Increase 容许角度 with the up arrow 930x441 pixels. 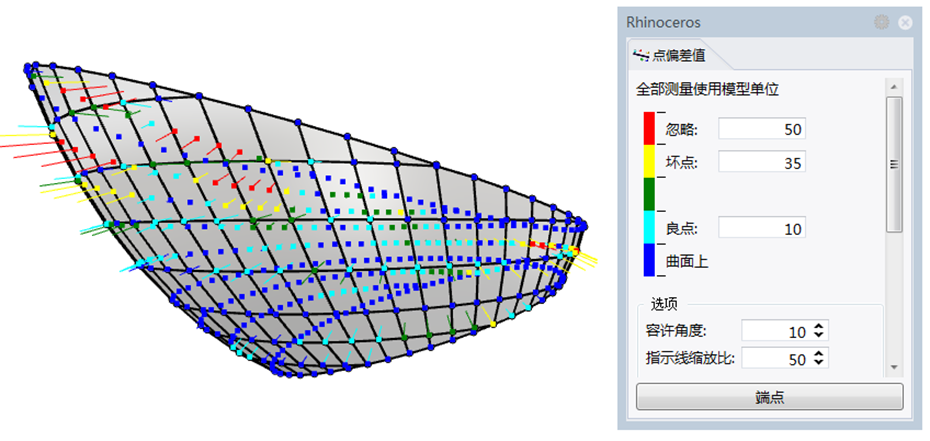pyautogui.click(x=820, y=327)
